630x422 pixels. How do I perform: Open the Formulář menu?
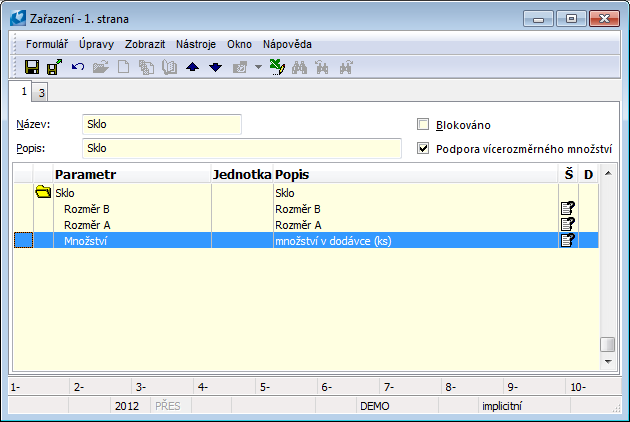pyautogui.click(x=47, y=44)
